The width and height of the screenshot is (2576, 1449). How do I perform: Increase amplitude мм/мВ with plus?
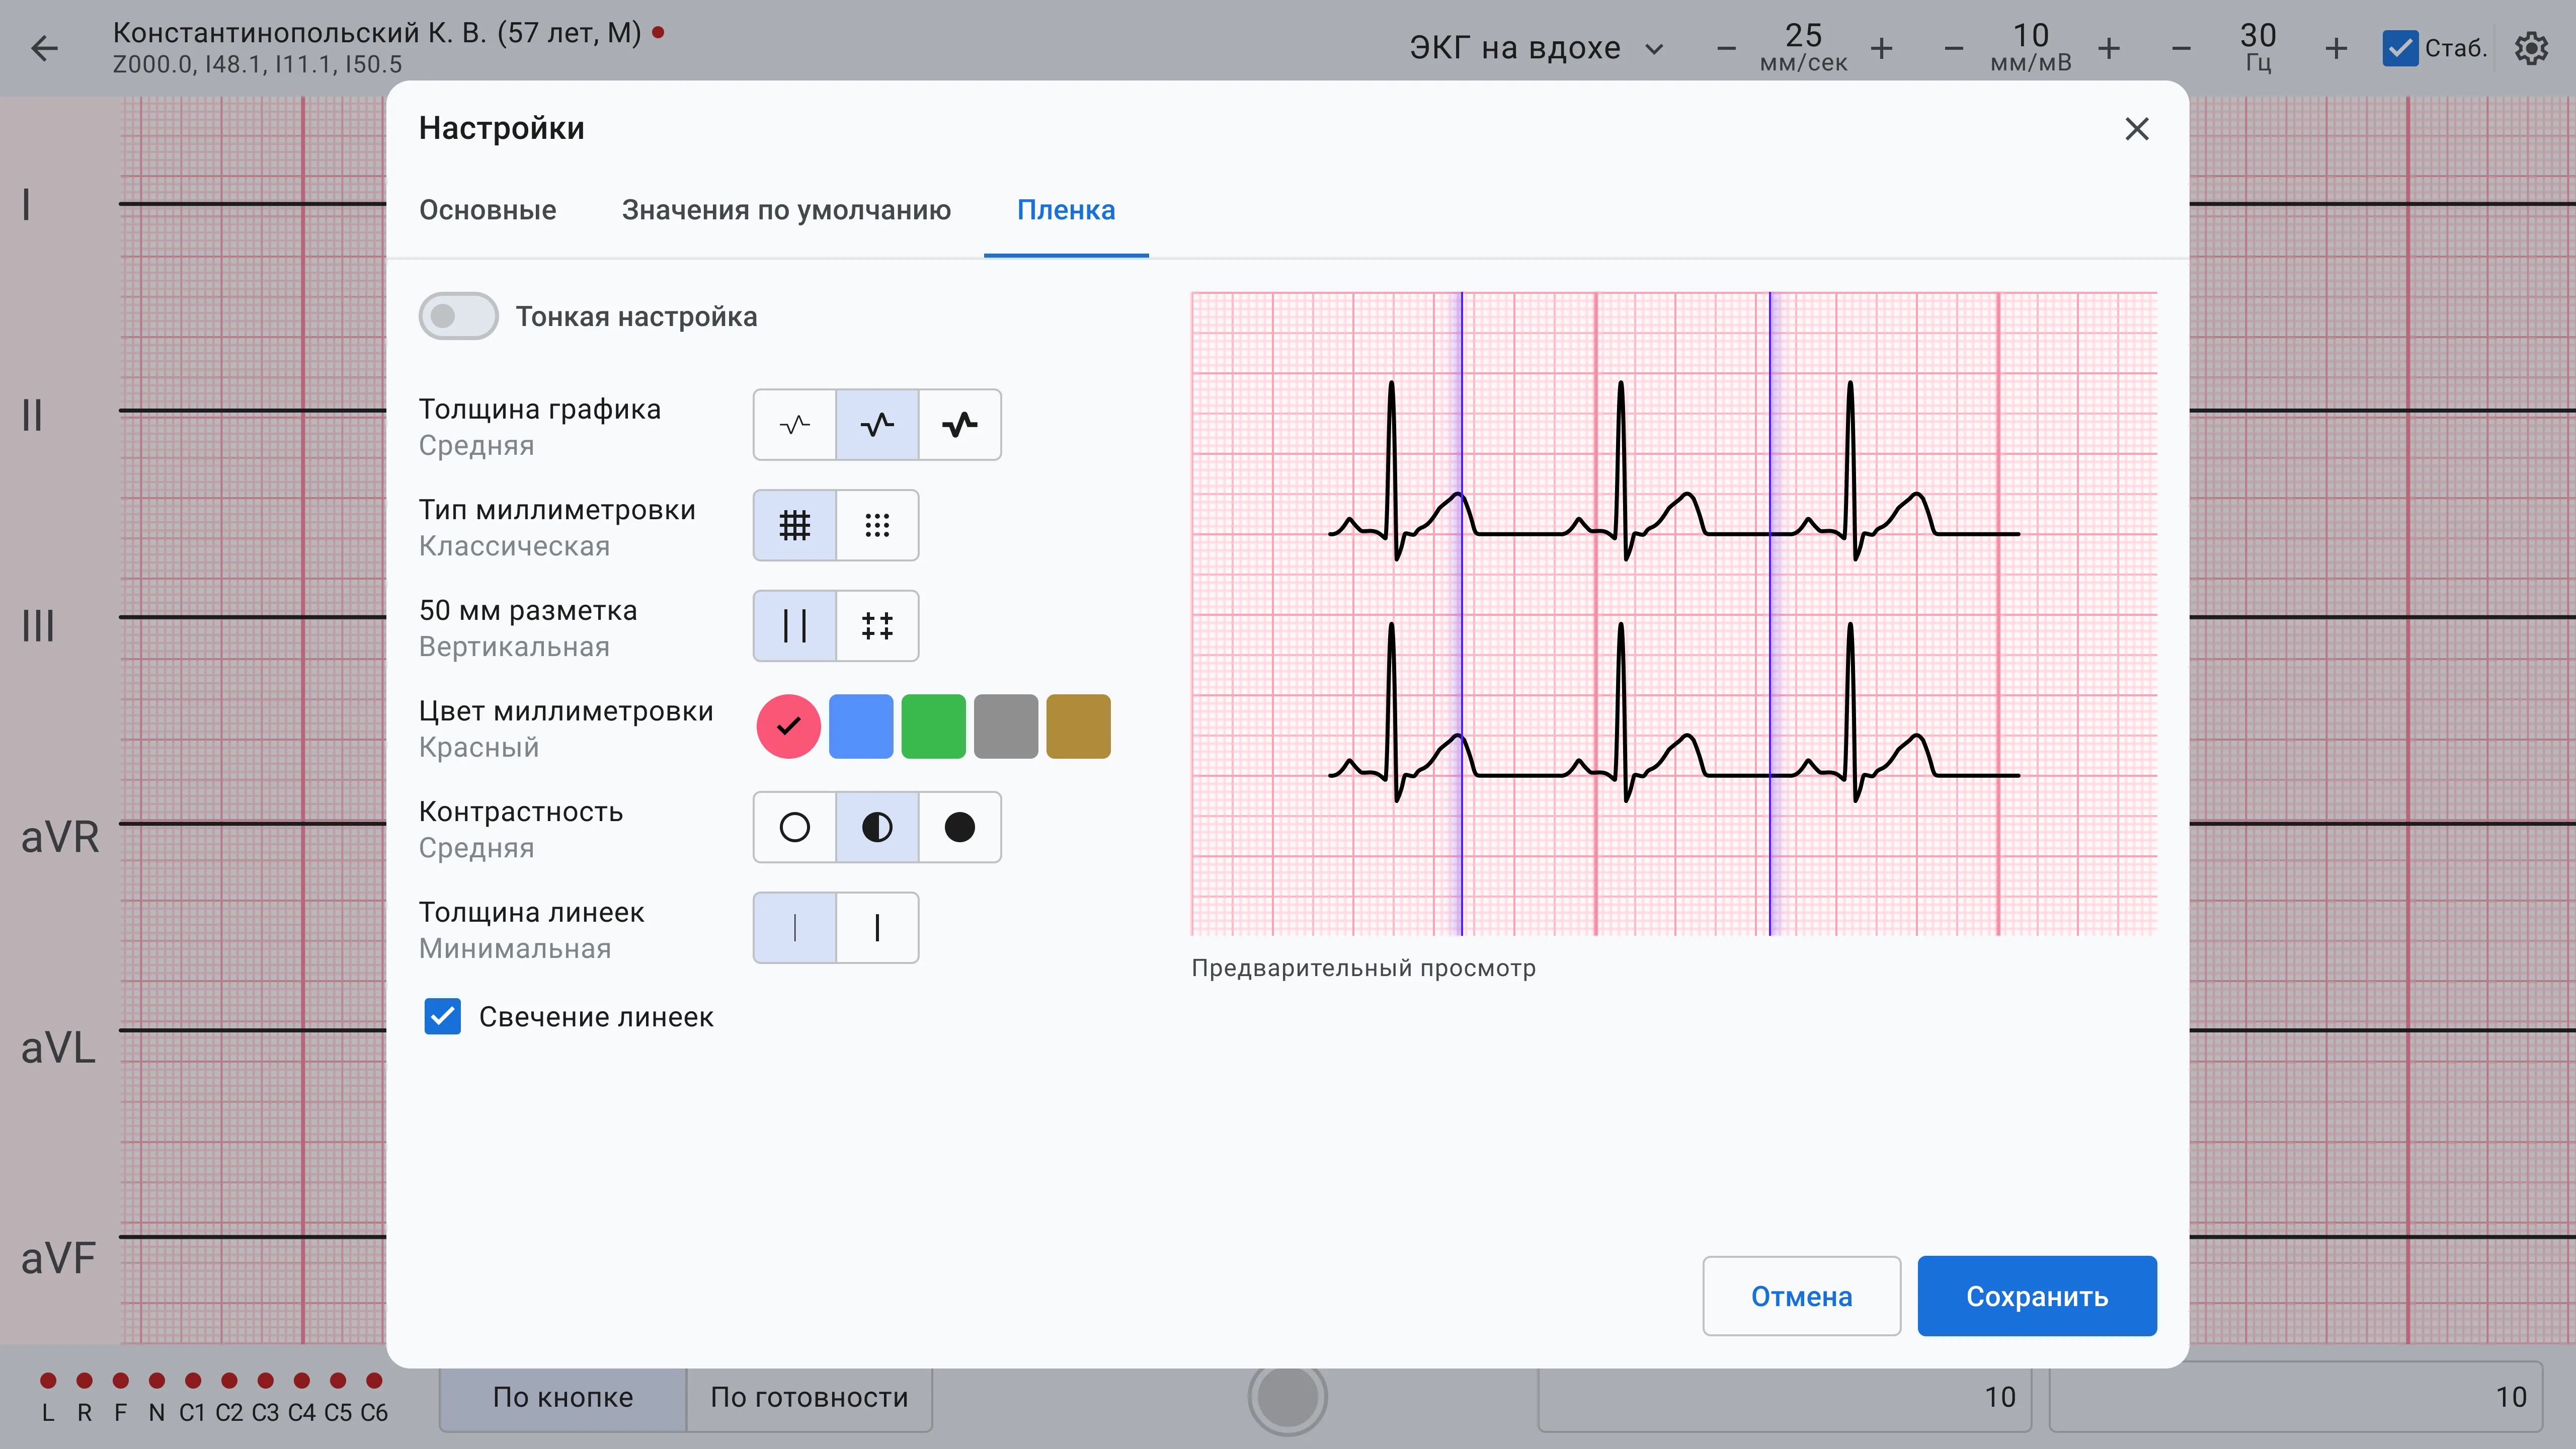coord(2109,48)
